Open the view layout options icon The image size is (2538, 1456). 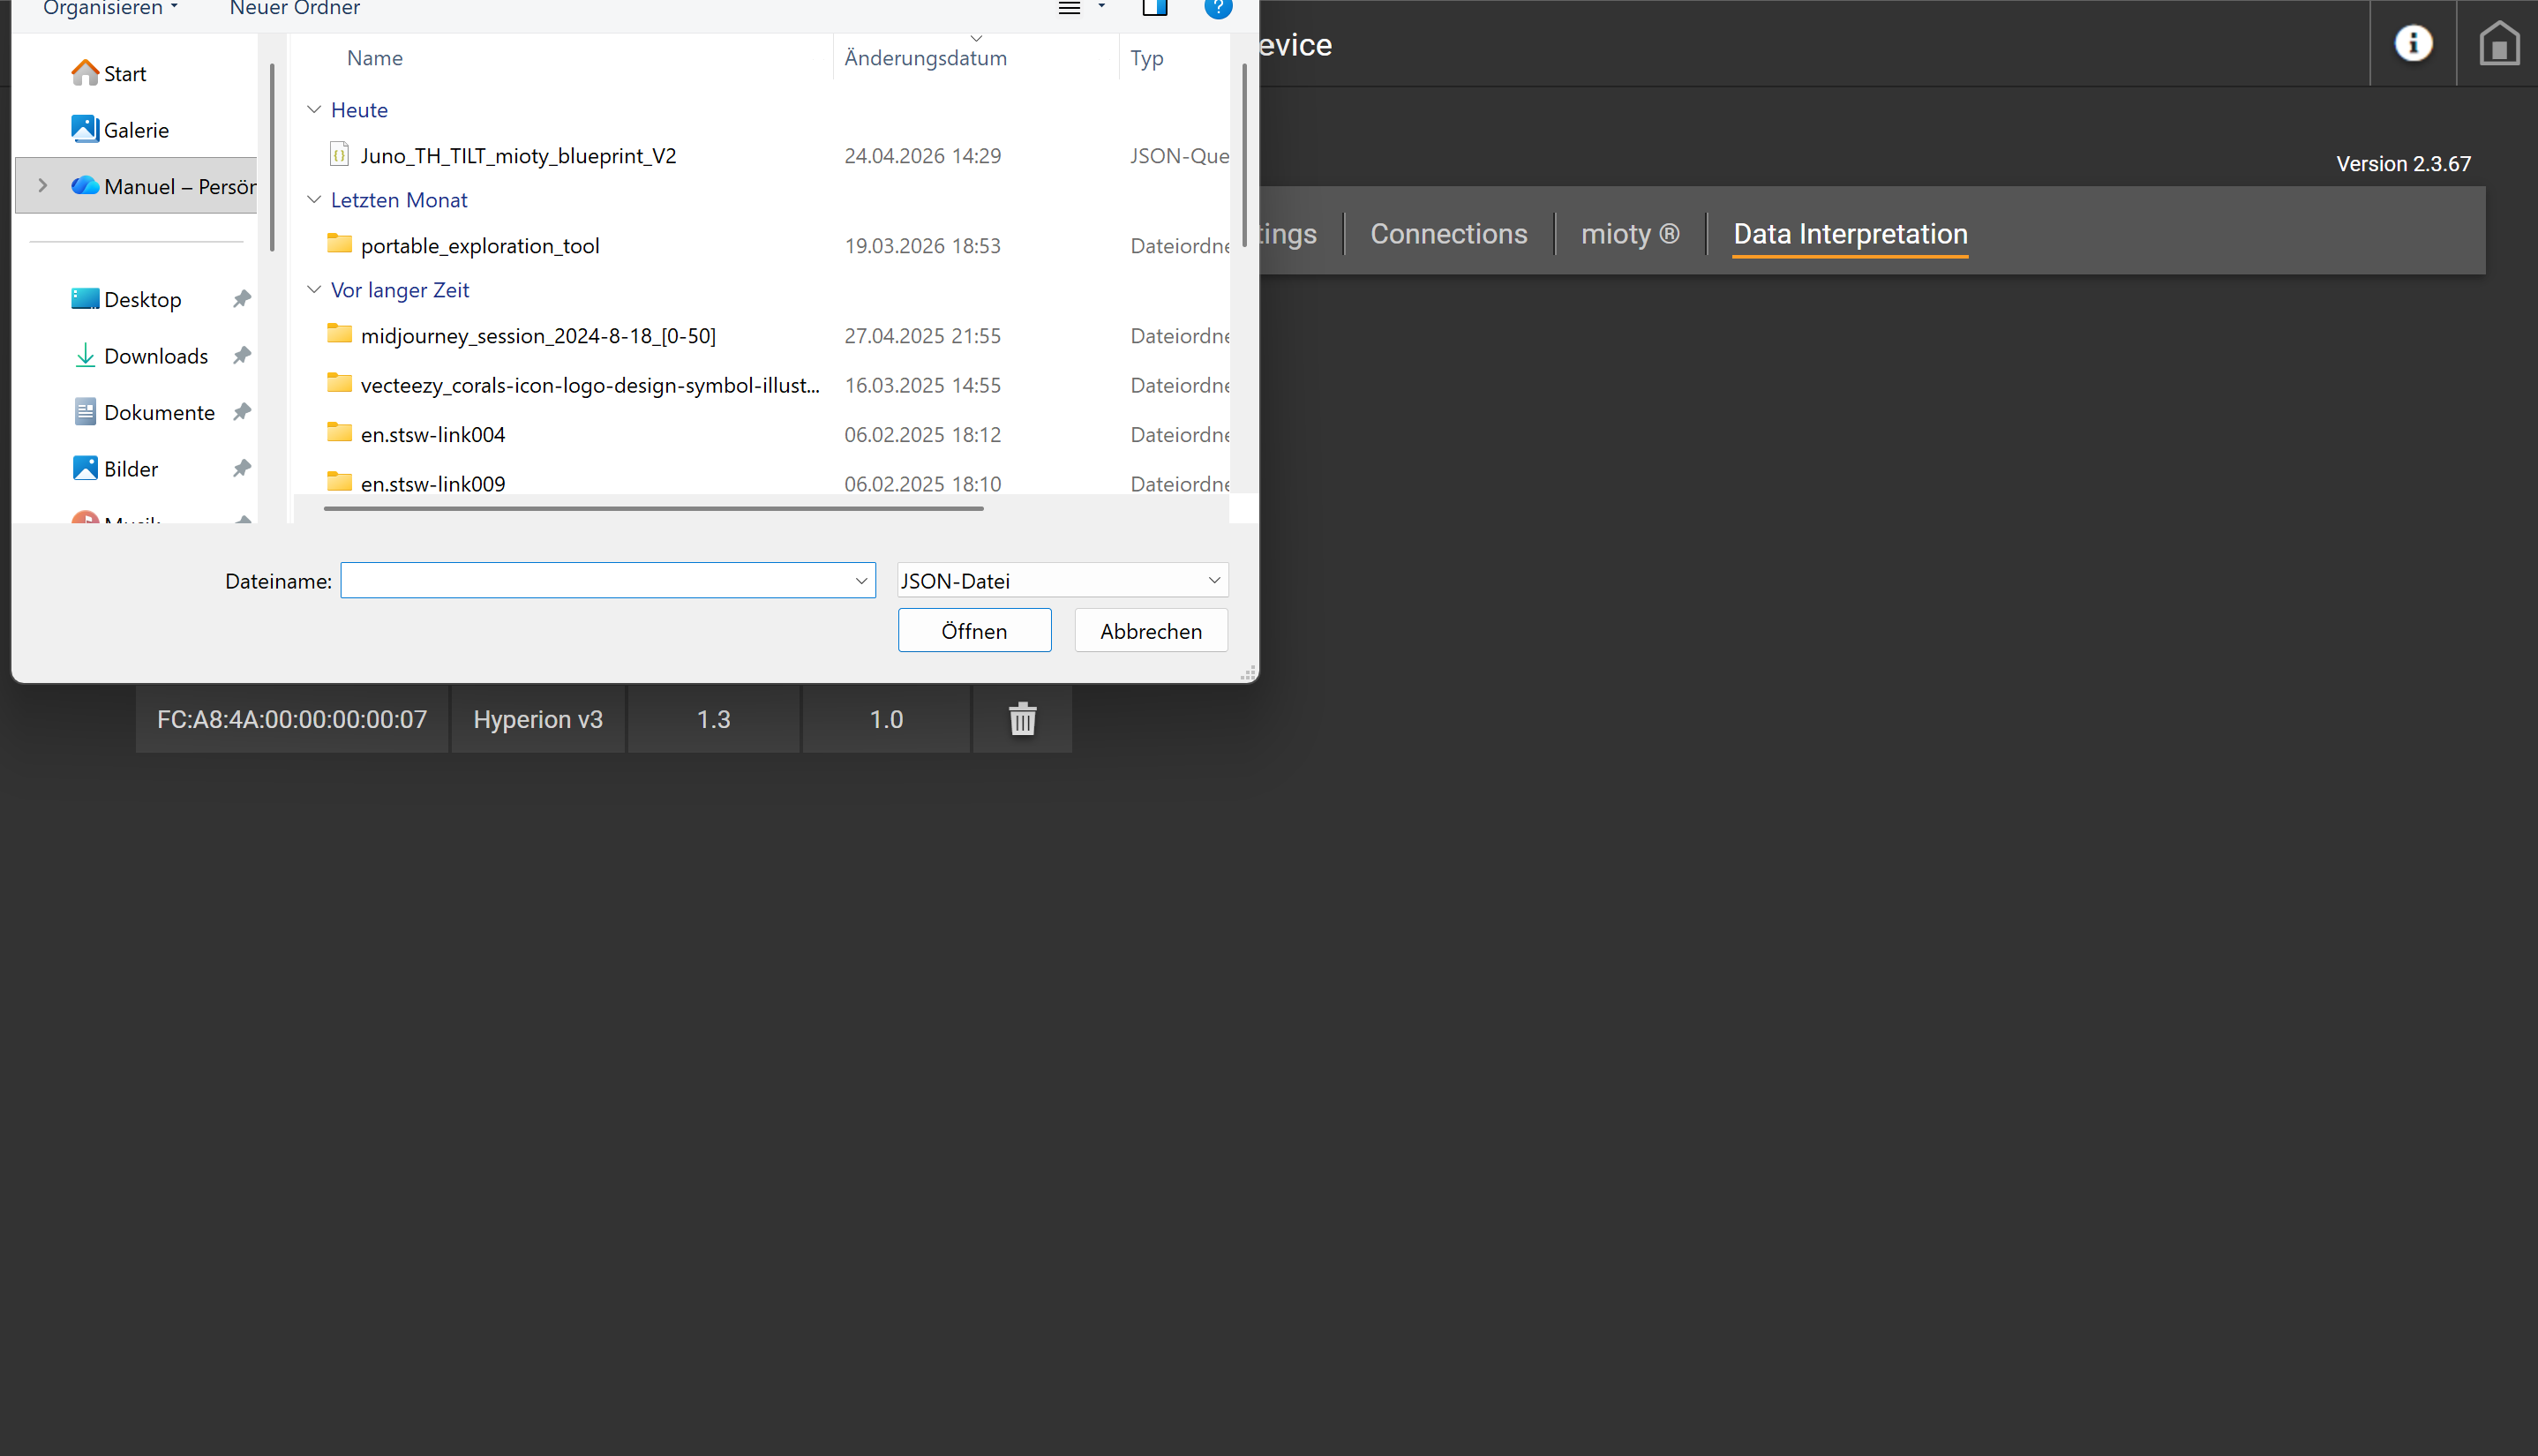[x=1069, y=8]
